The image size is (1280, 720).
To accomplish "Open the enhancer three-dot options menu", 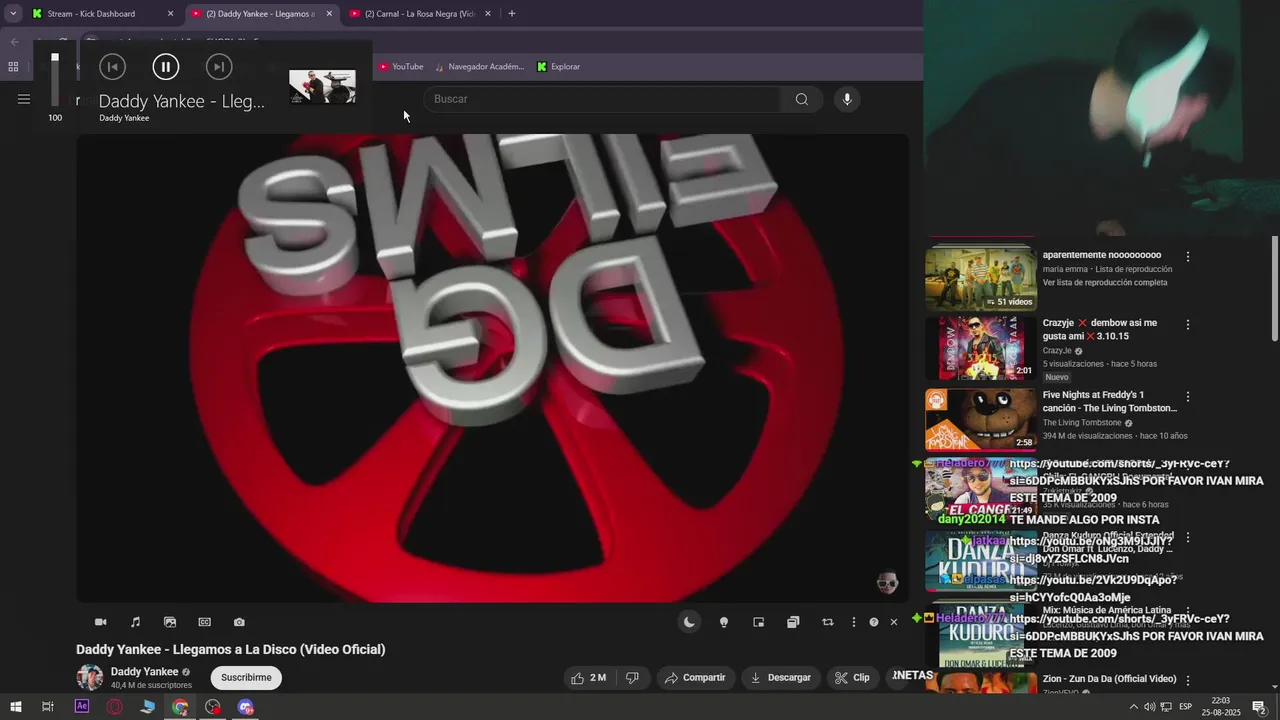I will [x=853, y=622].
